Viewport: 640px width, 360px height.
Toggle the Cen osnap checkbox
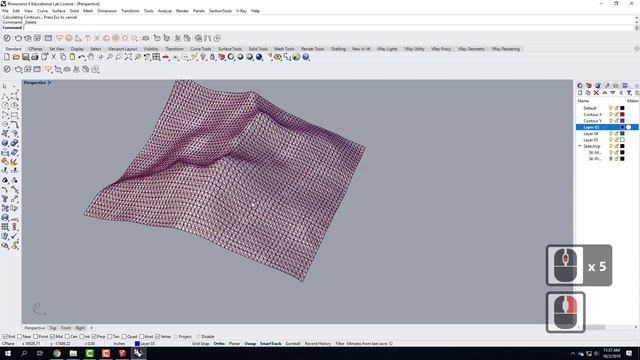(67, 337)
